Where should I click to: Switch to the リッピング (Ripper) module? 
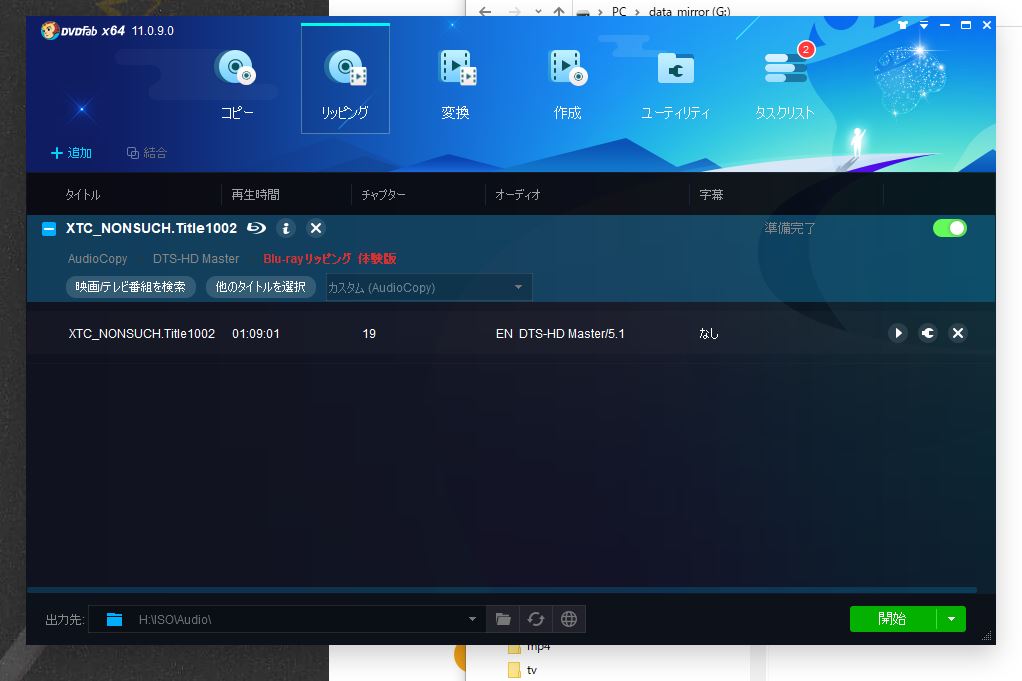pyautogui.click(x=345, y=79)
